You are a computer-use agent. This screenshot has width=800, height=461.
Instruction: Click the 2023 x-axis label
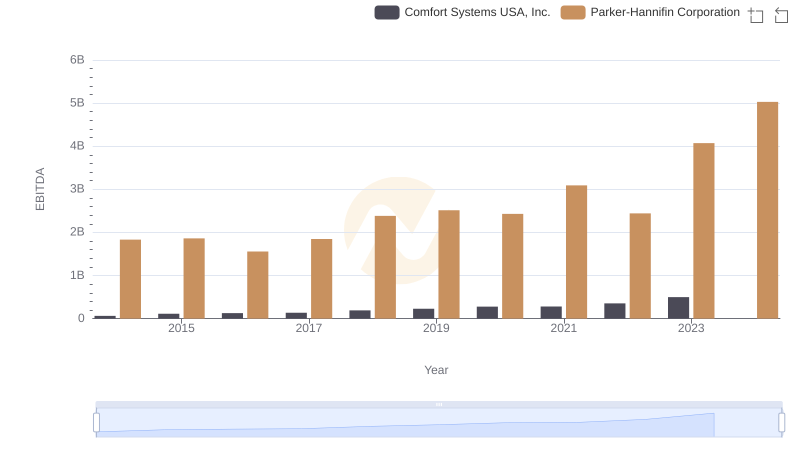691,328
